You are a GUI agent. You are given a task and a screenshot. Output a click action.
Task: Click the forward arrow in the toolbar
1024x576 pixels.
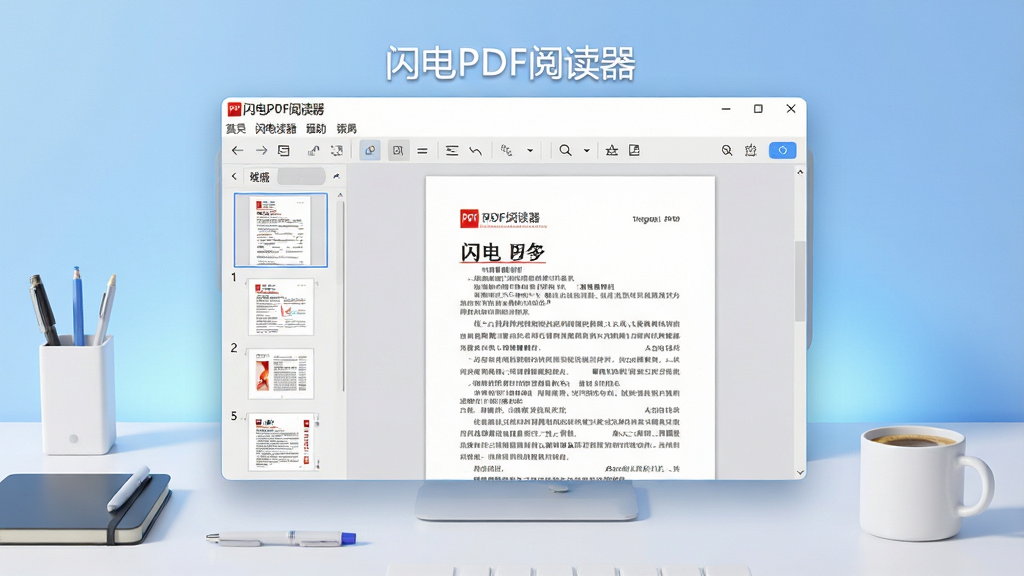pyautogui.click(x=261, y=151)
